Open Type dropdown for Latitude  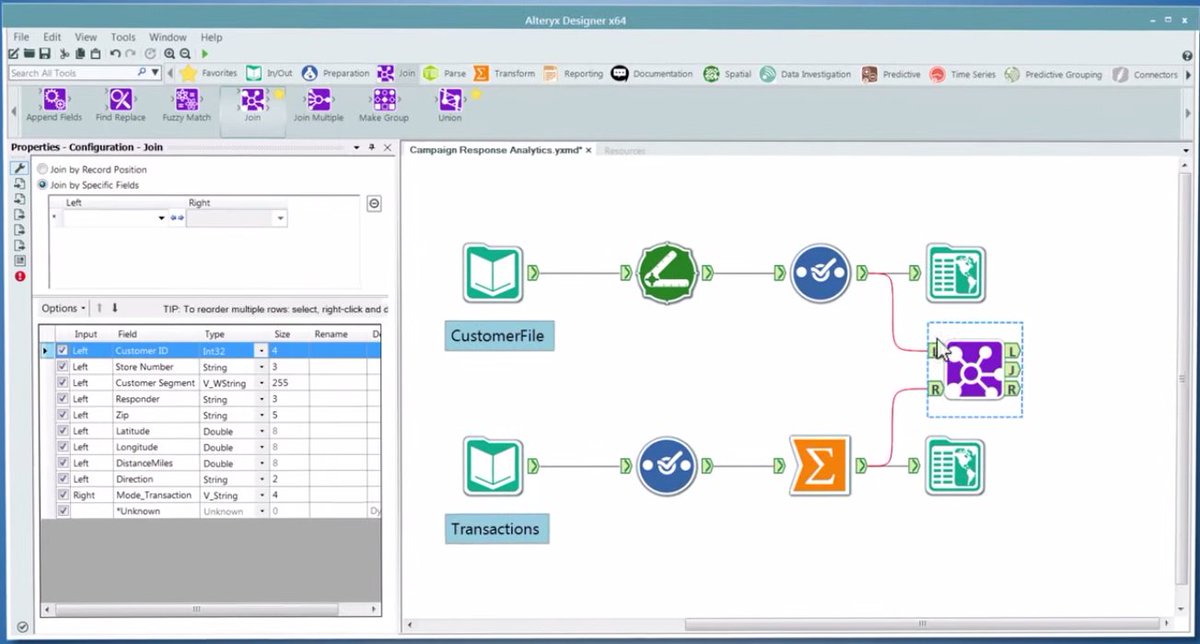pos(261,431)
